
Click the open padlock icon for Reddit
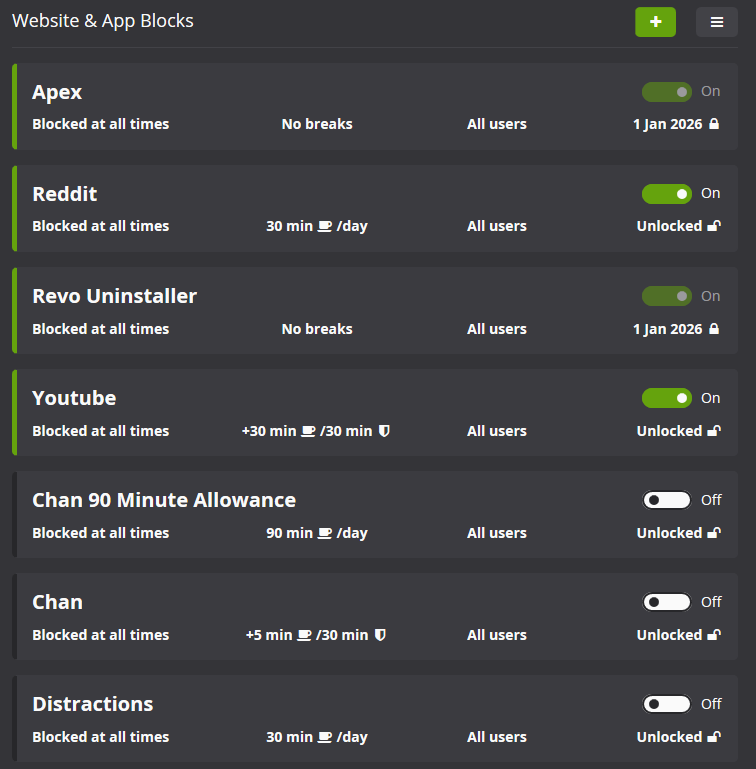[x=714, y=226]
